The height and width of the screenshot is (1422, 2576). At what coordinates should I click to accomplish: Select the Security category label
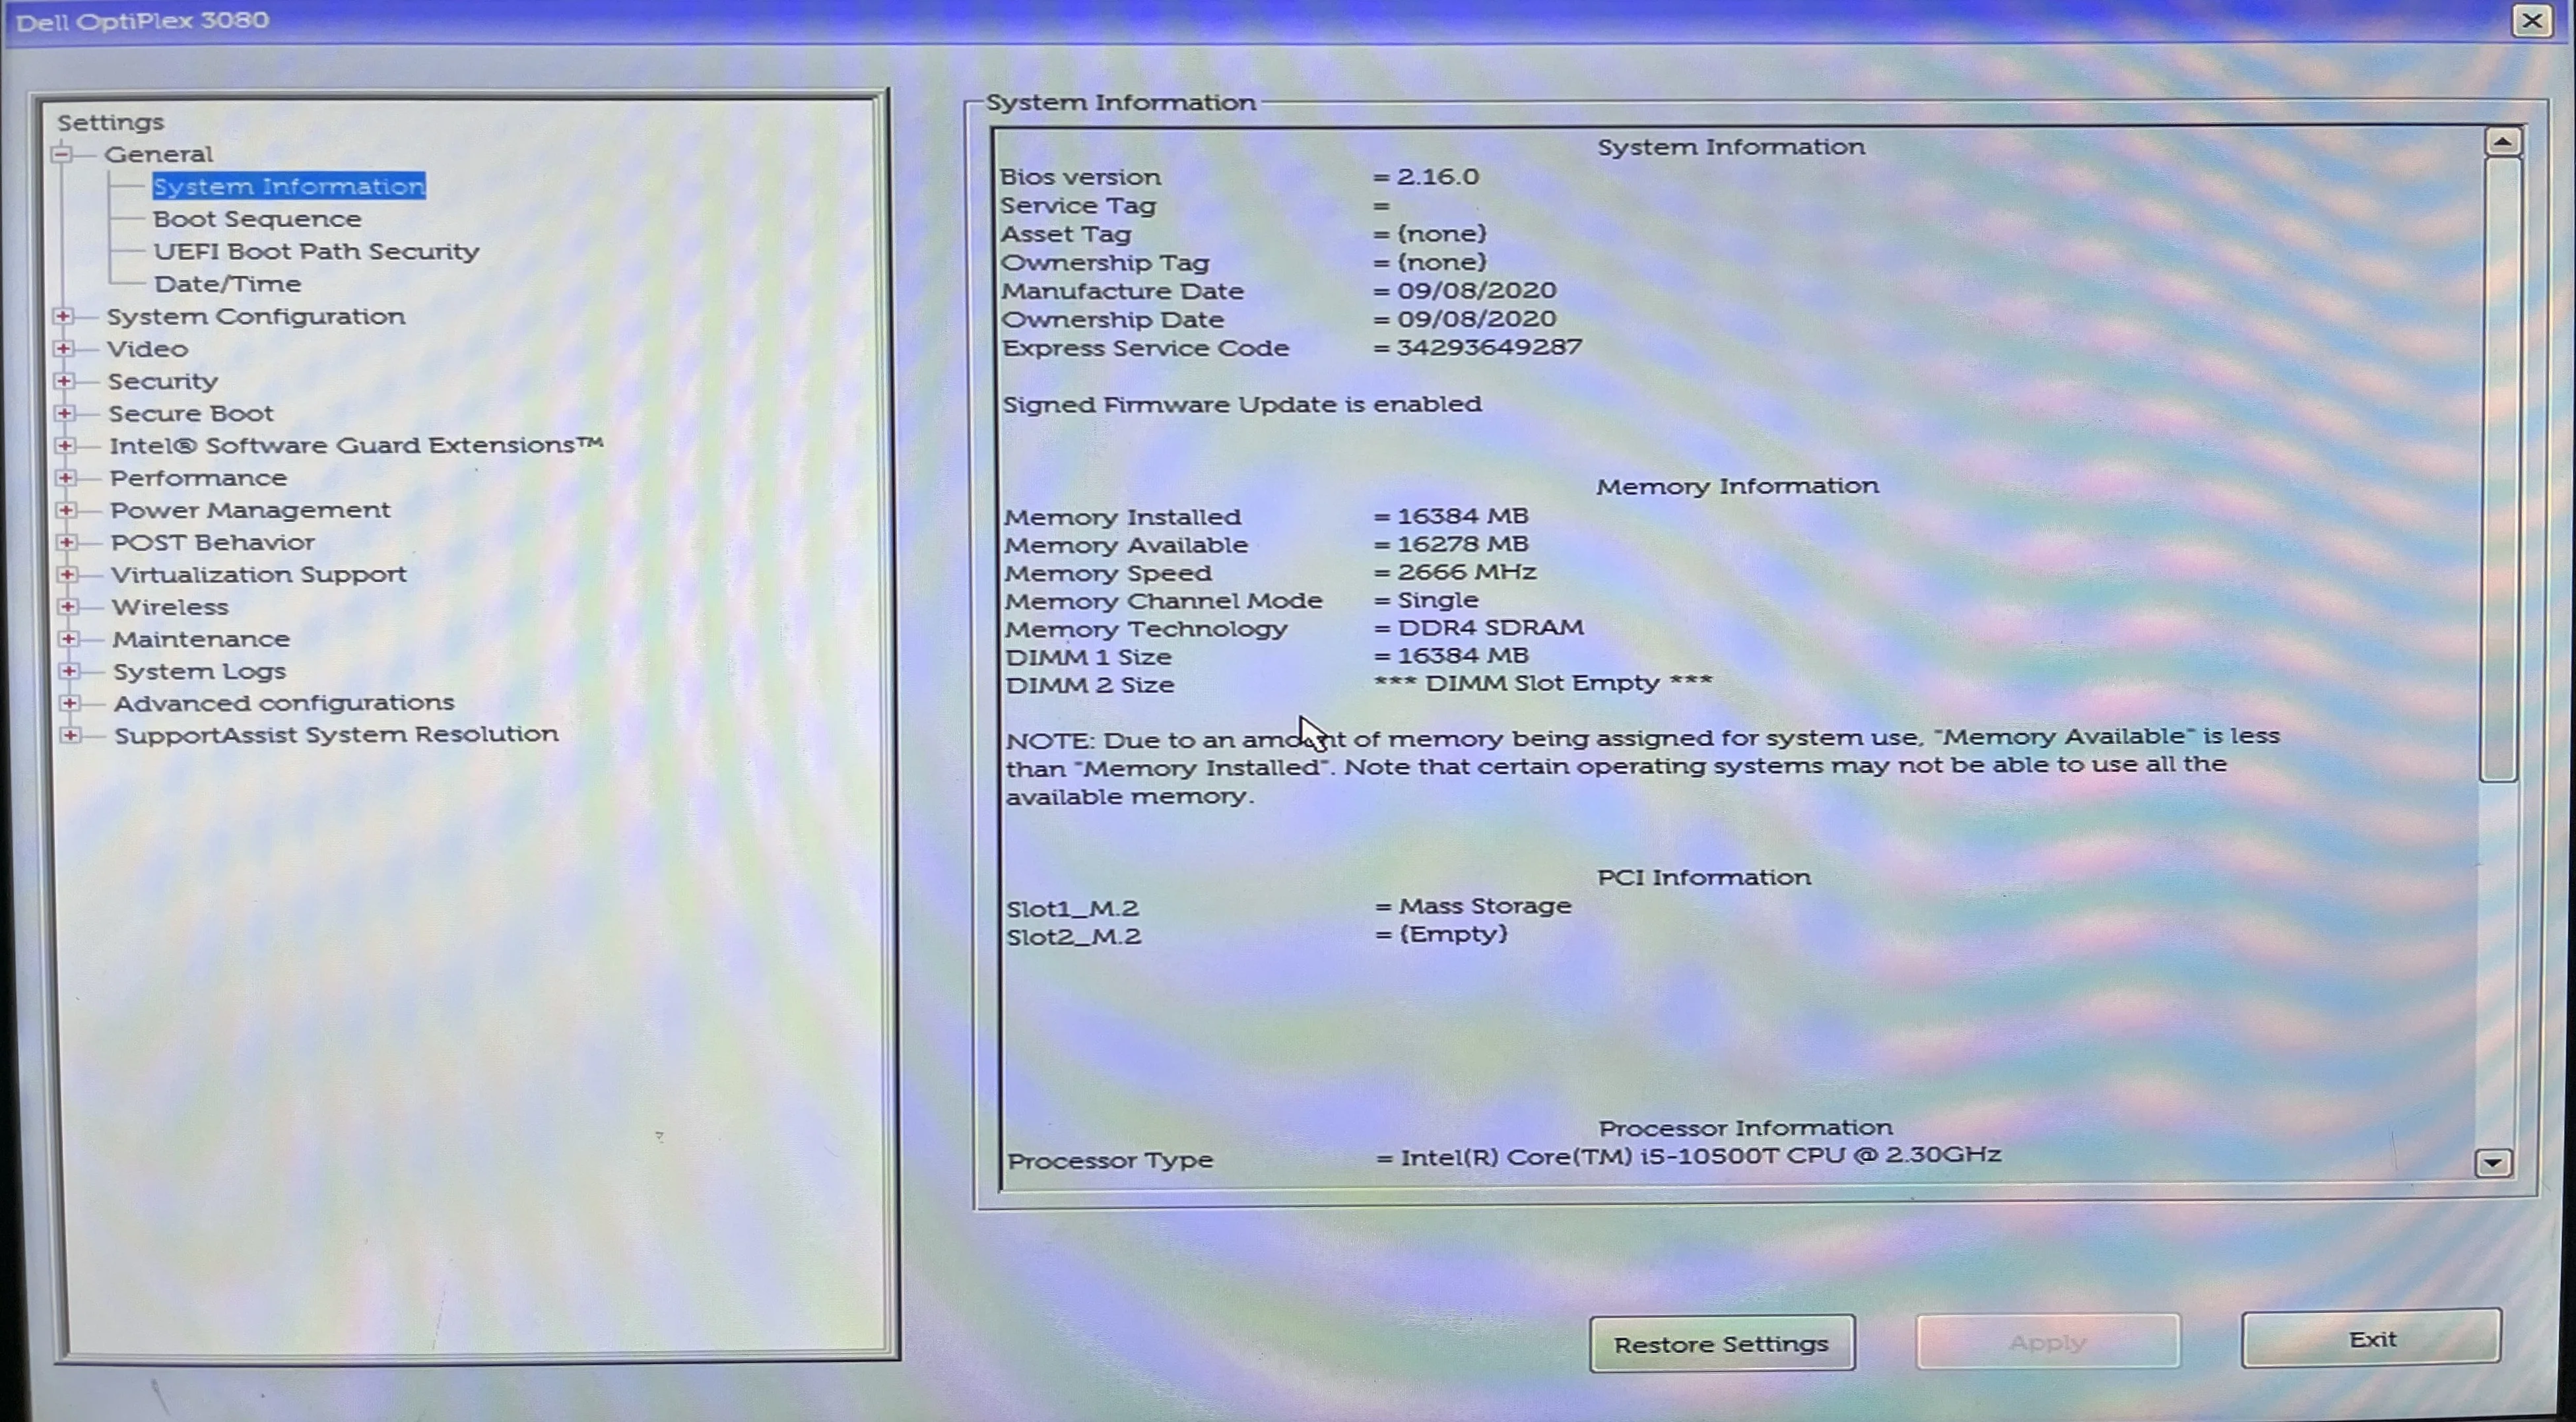[x=163, y=381]
